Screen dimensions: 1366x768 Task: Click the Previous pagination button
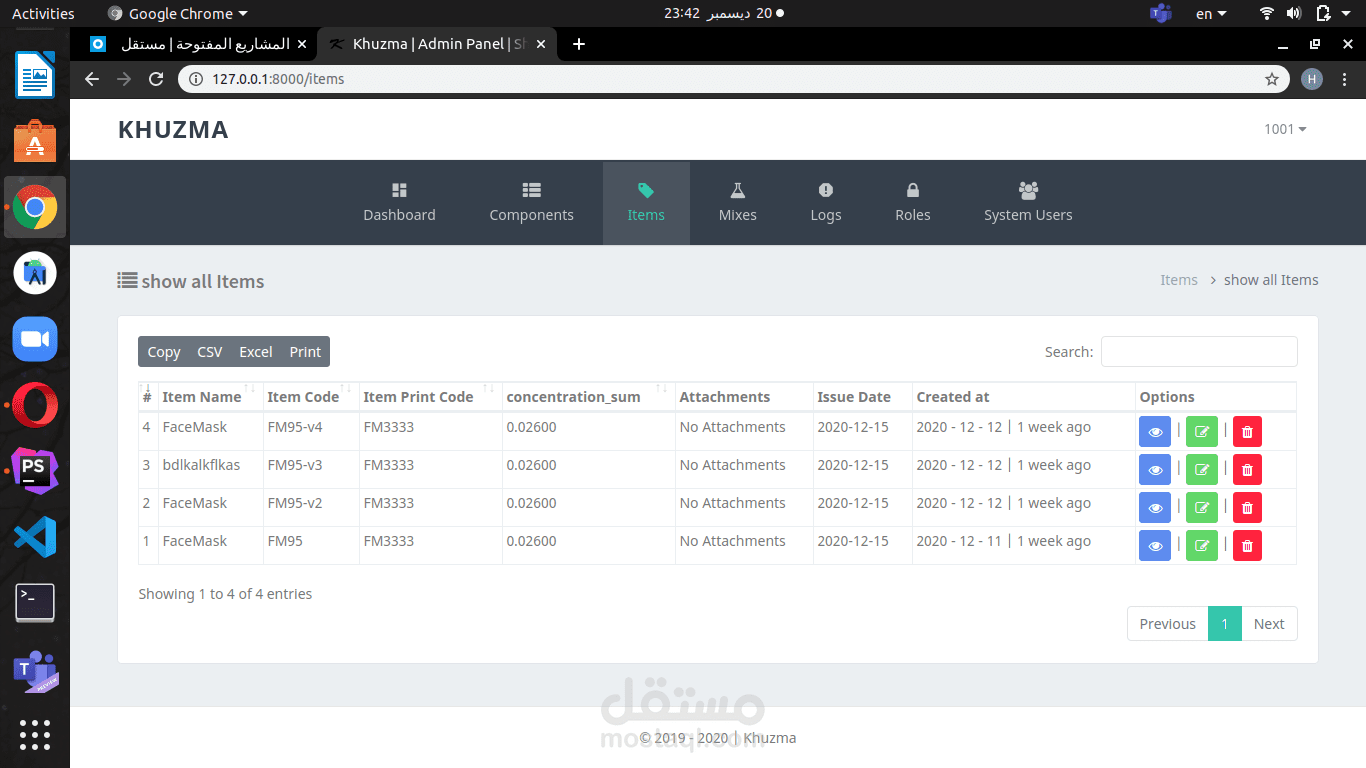coord(1167,624)
